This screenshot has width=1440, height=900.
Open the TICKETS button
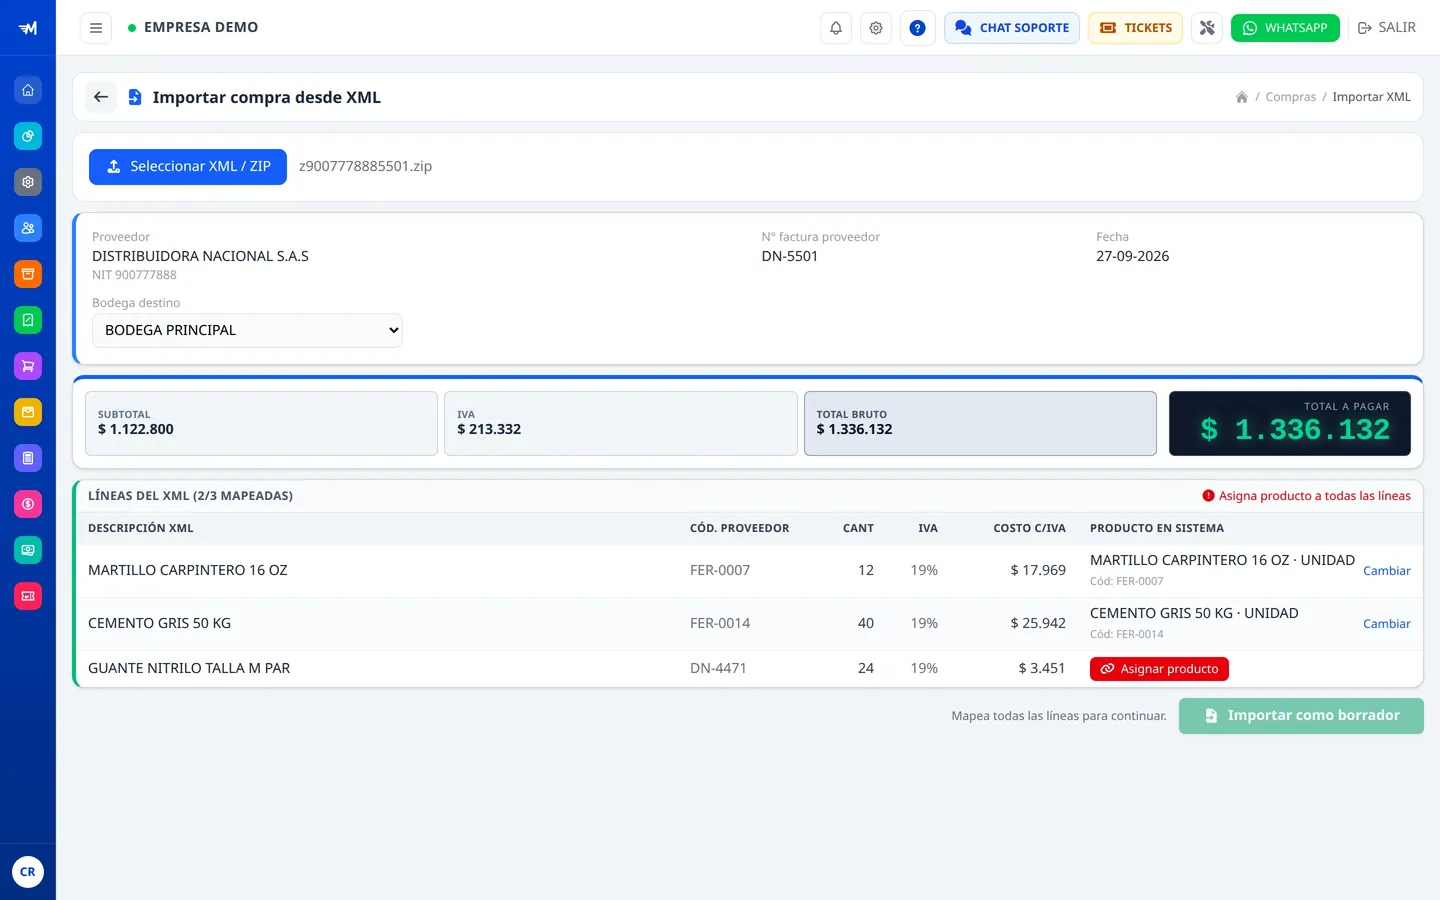pos(1135,28)
